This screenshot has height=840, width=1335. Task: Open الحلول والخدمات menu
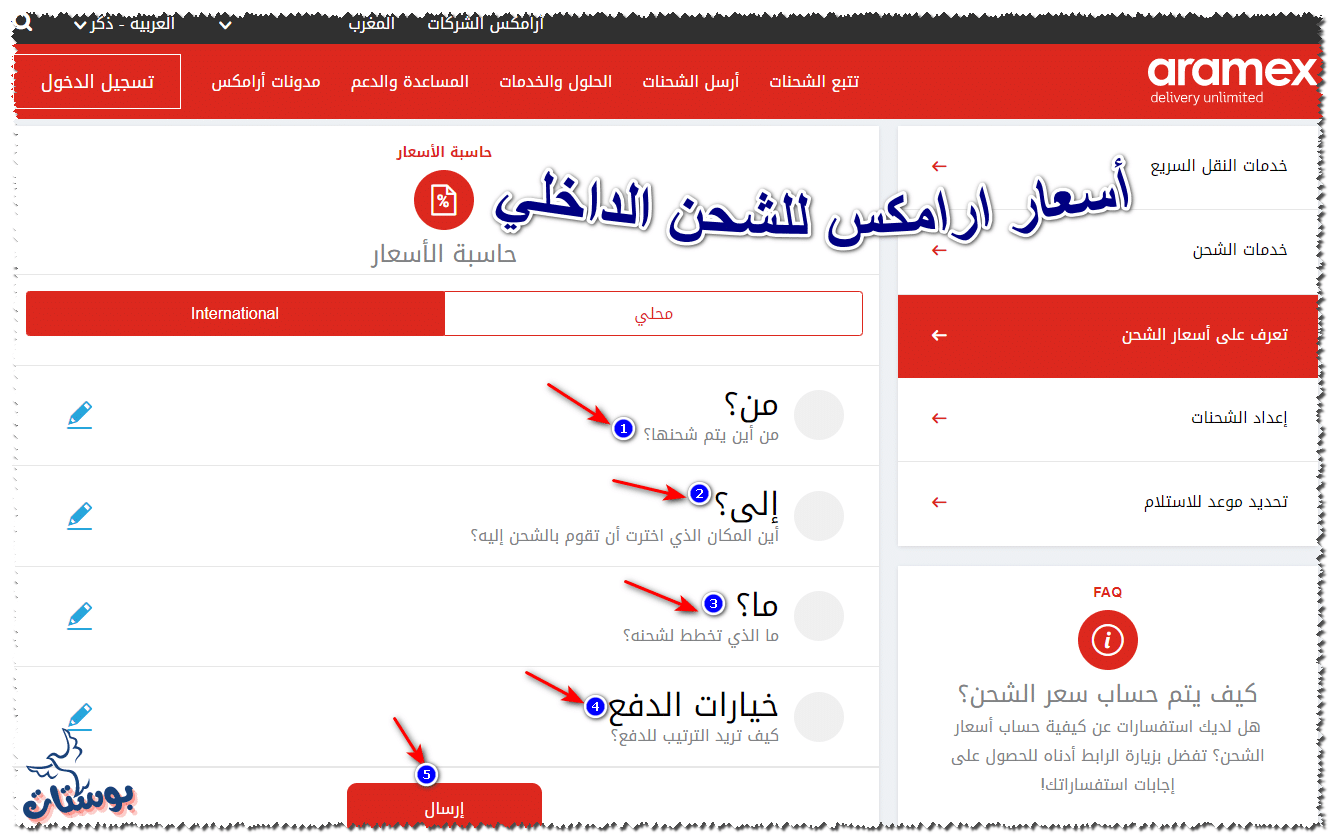[x=556, y=81]
